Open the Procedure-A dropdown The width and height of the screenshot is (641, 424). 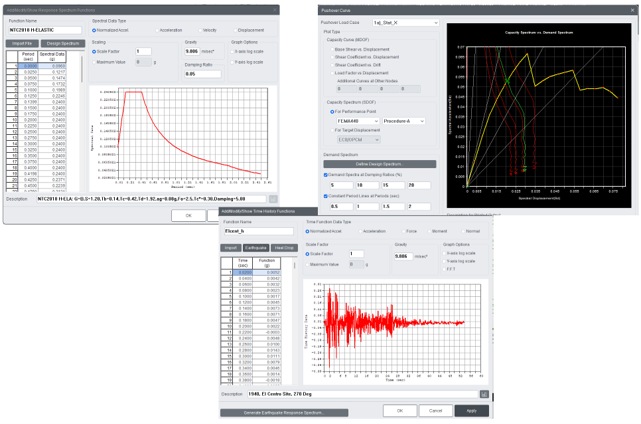(403, 121)
